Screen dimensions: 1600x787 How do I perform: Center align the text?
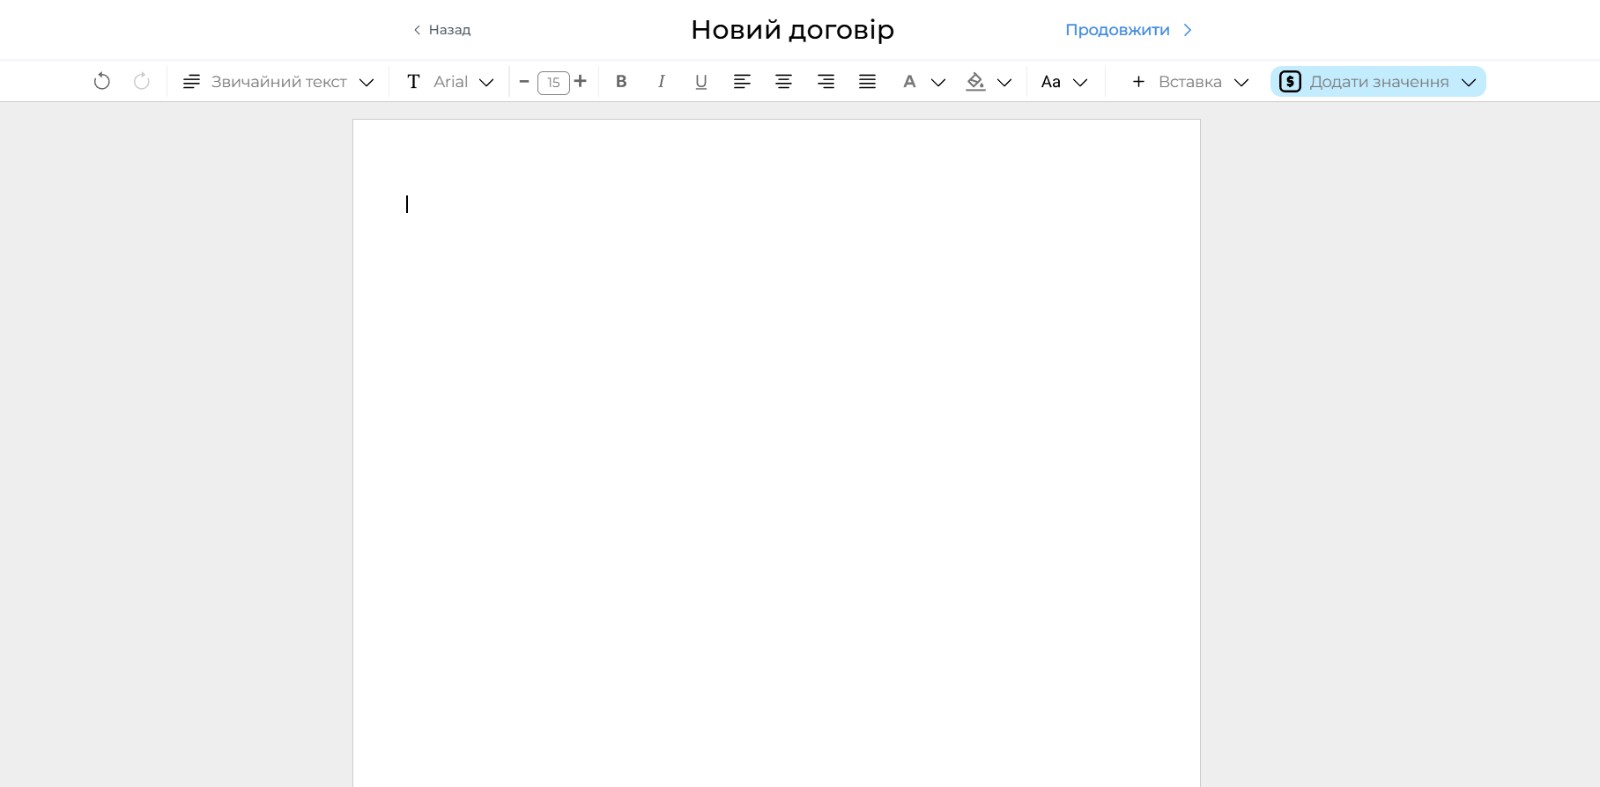pyautogui.click(x=784, y=82)
